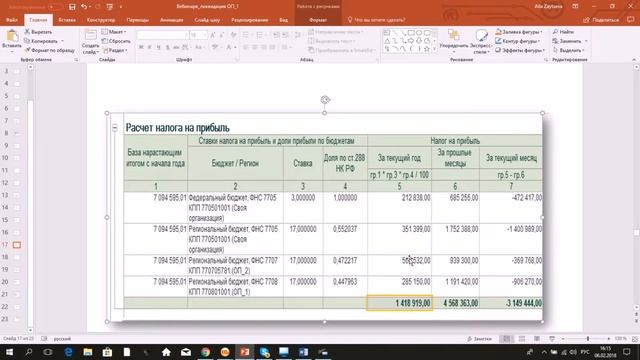640x360 pixels.
Task: Select slide 13 thumbnail in slide panel
Action: (x=17, y=195)
